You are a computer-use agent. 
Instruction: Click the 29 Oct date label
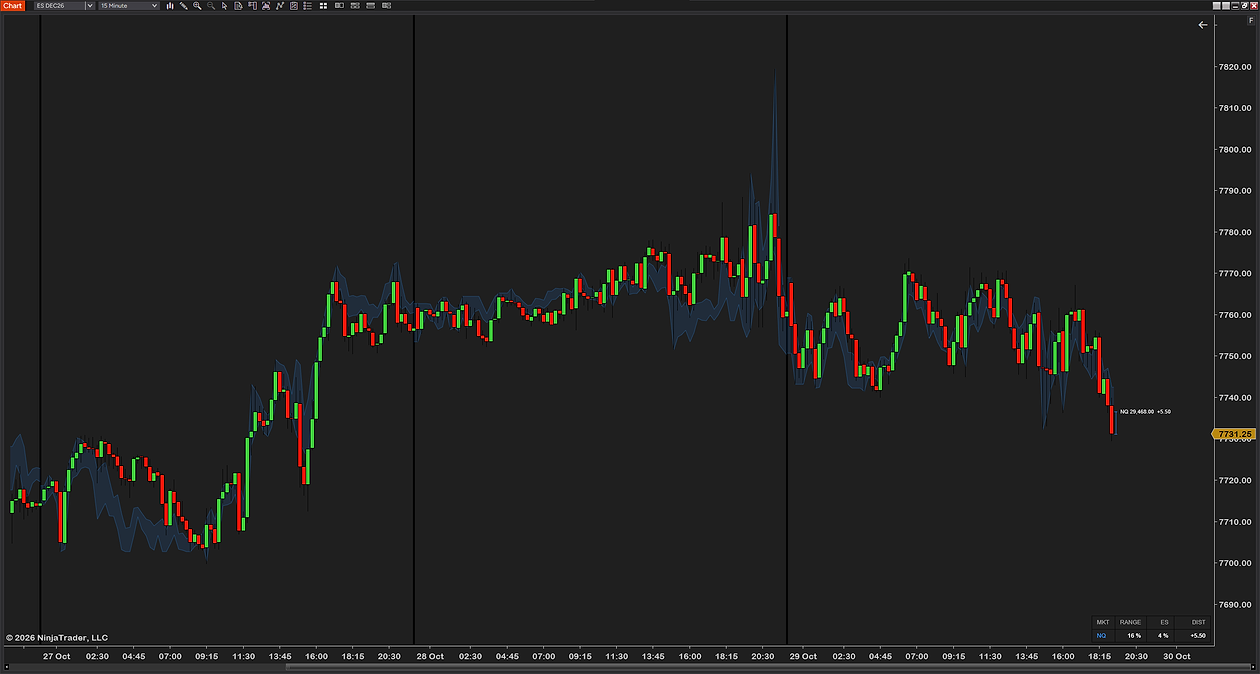[x=803, y=656]
